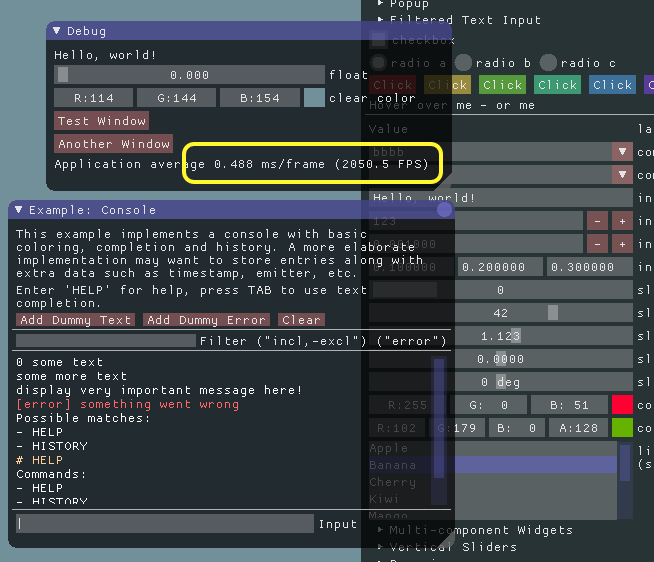Screen dimensions: 654x562
Task: Focus the console Input text field
Action: (x=165, y=524)
